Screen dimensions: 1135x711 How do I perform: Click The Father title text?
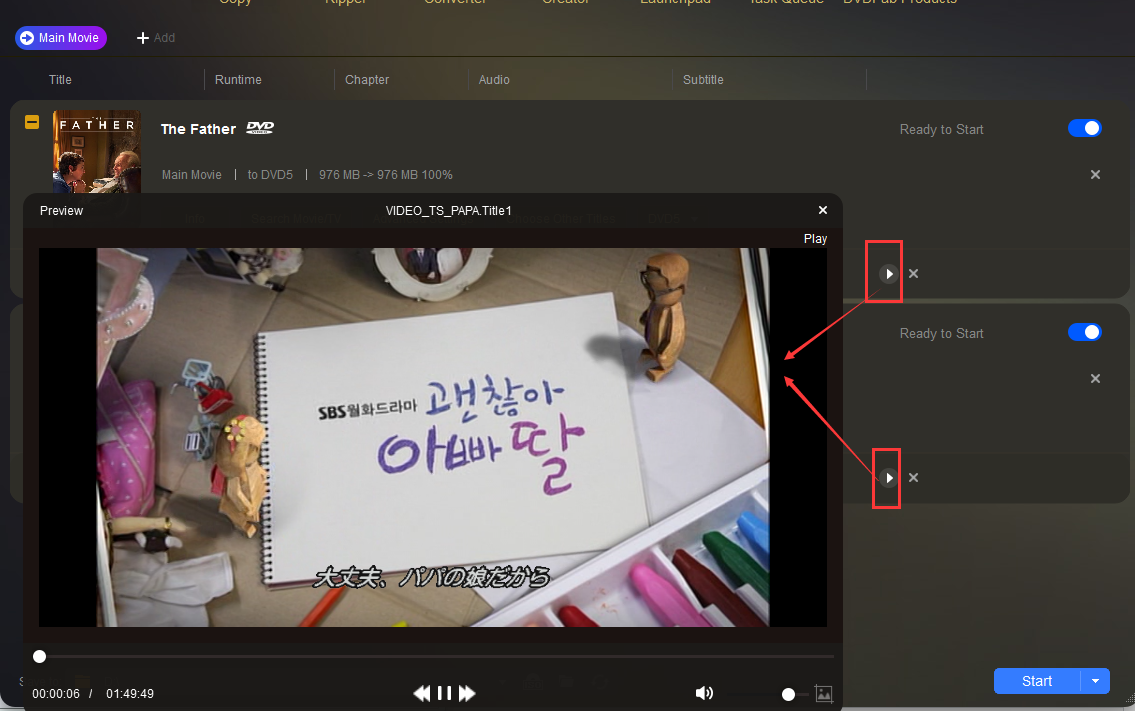point(198,129)
